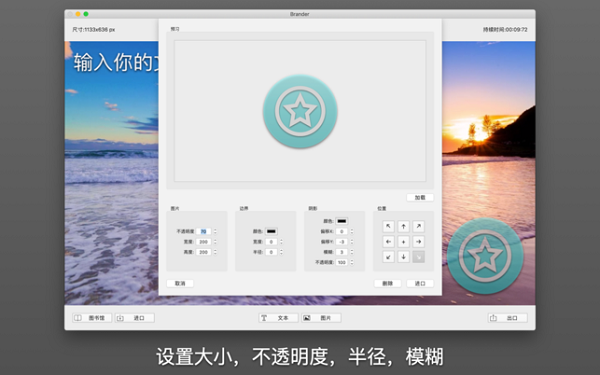
Task: Set position to middle-left arrow
Action: pyautogui.click(x=388, y=241)
